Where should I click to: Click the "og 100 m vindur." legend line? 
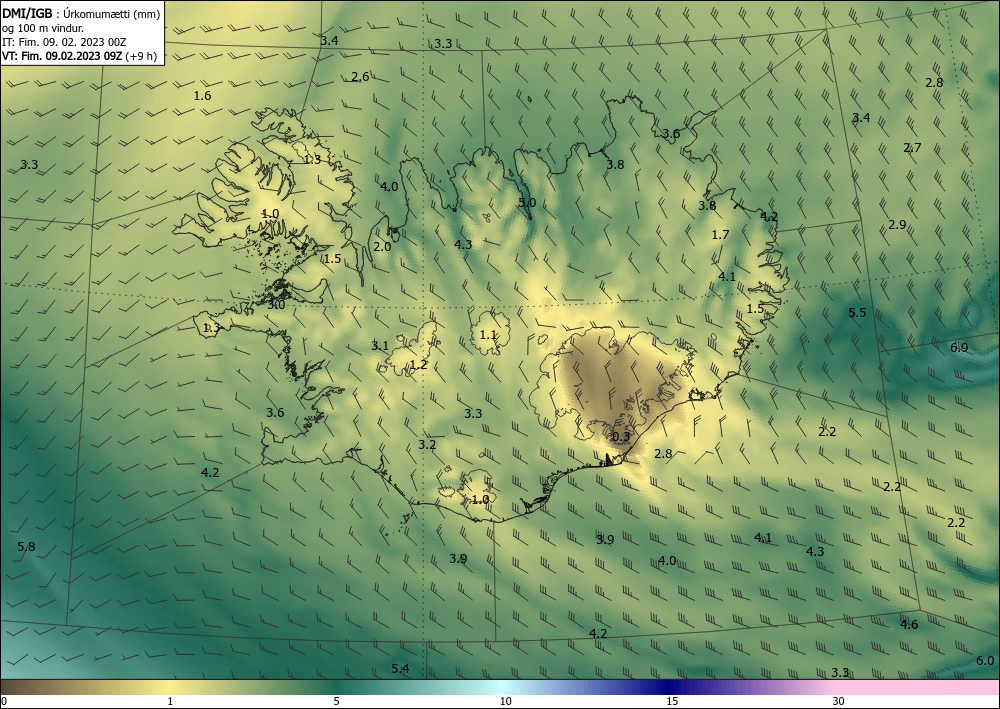pos(43,27)
